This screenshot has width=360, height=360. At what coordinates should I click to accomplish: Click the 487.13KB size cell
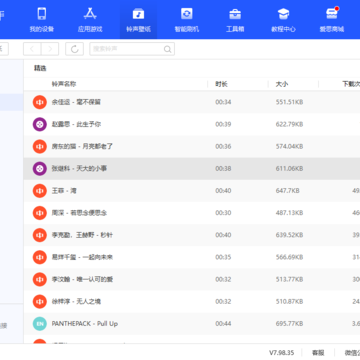click(x=289, y=213)
